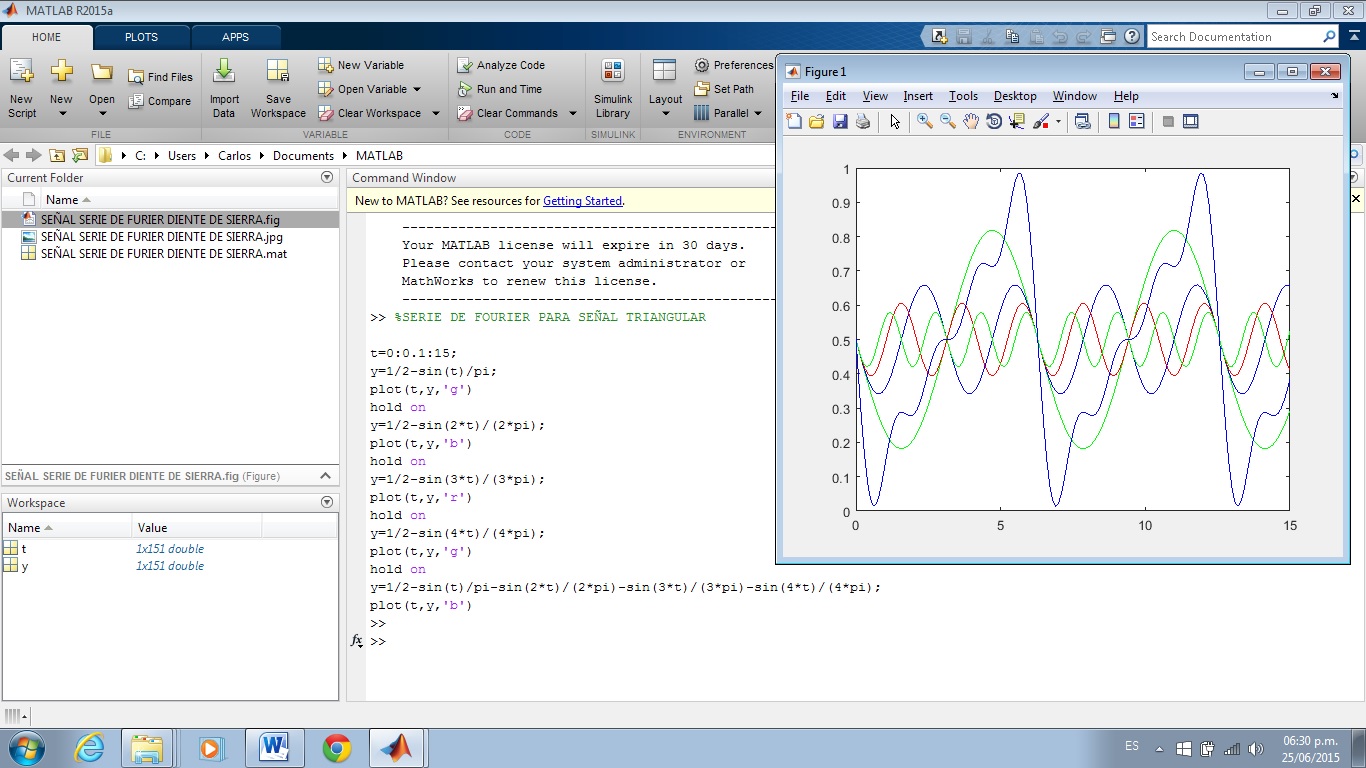Insert a colorbar into the plot
Viewport: 1366px width, 768px height.
1113,121
